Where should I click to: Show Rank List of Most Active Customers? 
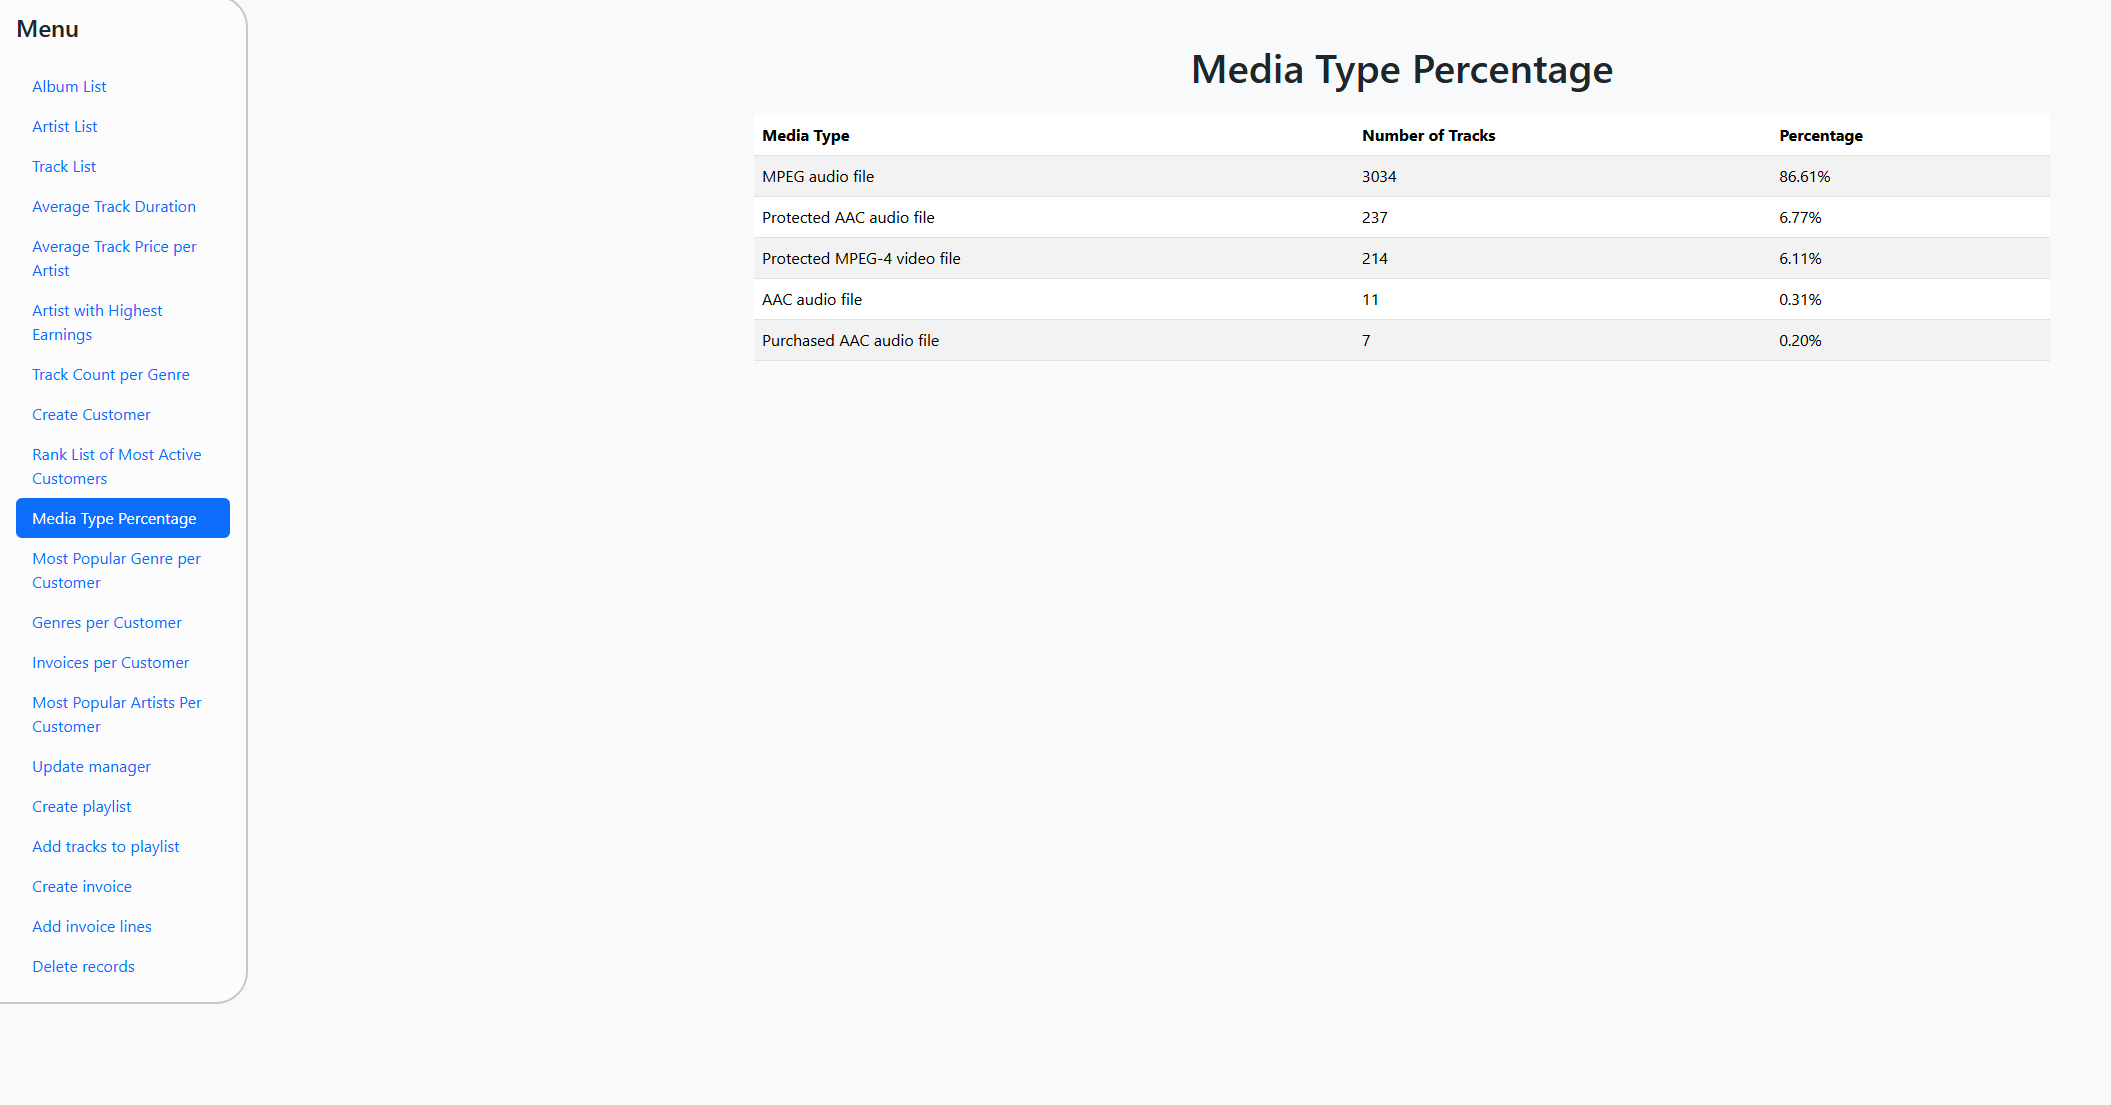tap(116, 466)
